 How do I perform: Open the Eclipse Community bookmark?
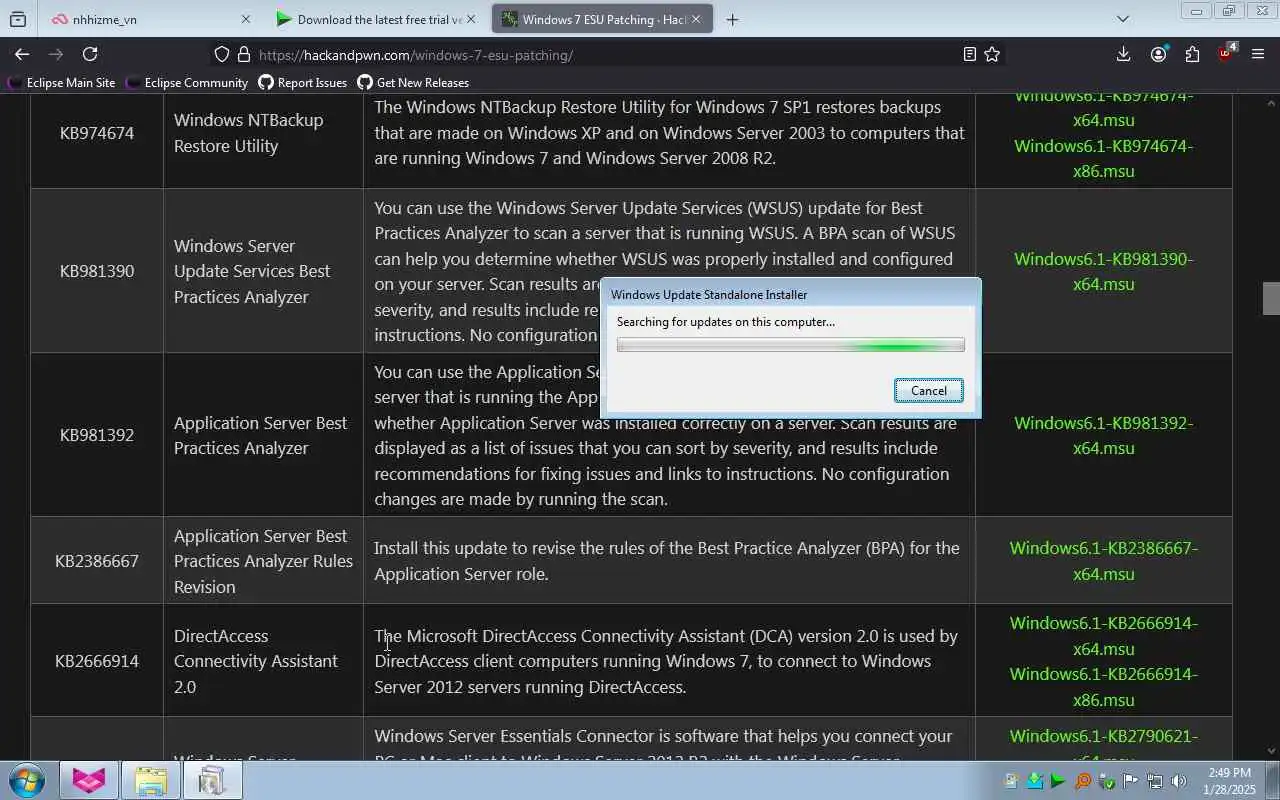pos(186,83)
